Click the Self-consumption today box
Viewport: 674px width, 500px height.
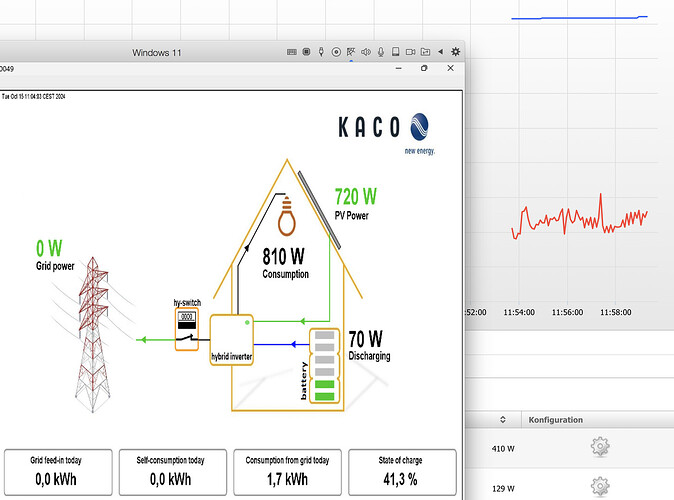pos(173,472)
